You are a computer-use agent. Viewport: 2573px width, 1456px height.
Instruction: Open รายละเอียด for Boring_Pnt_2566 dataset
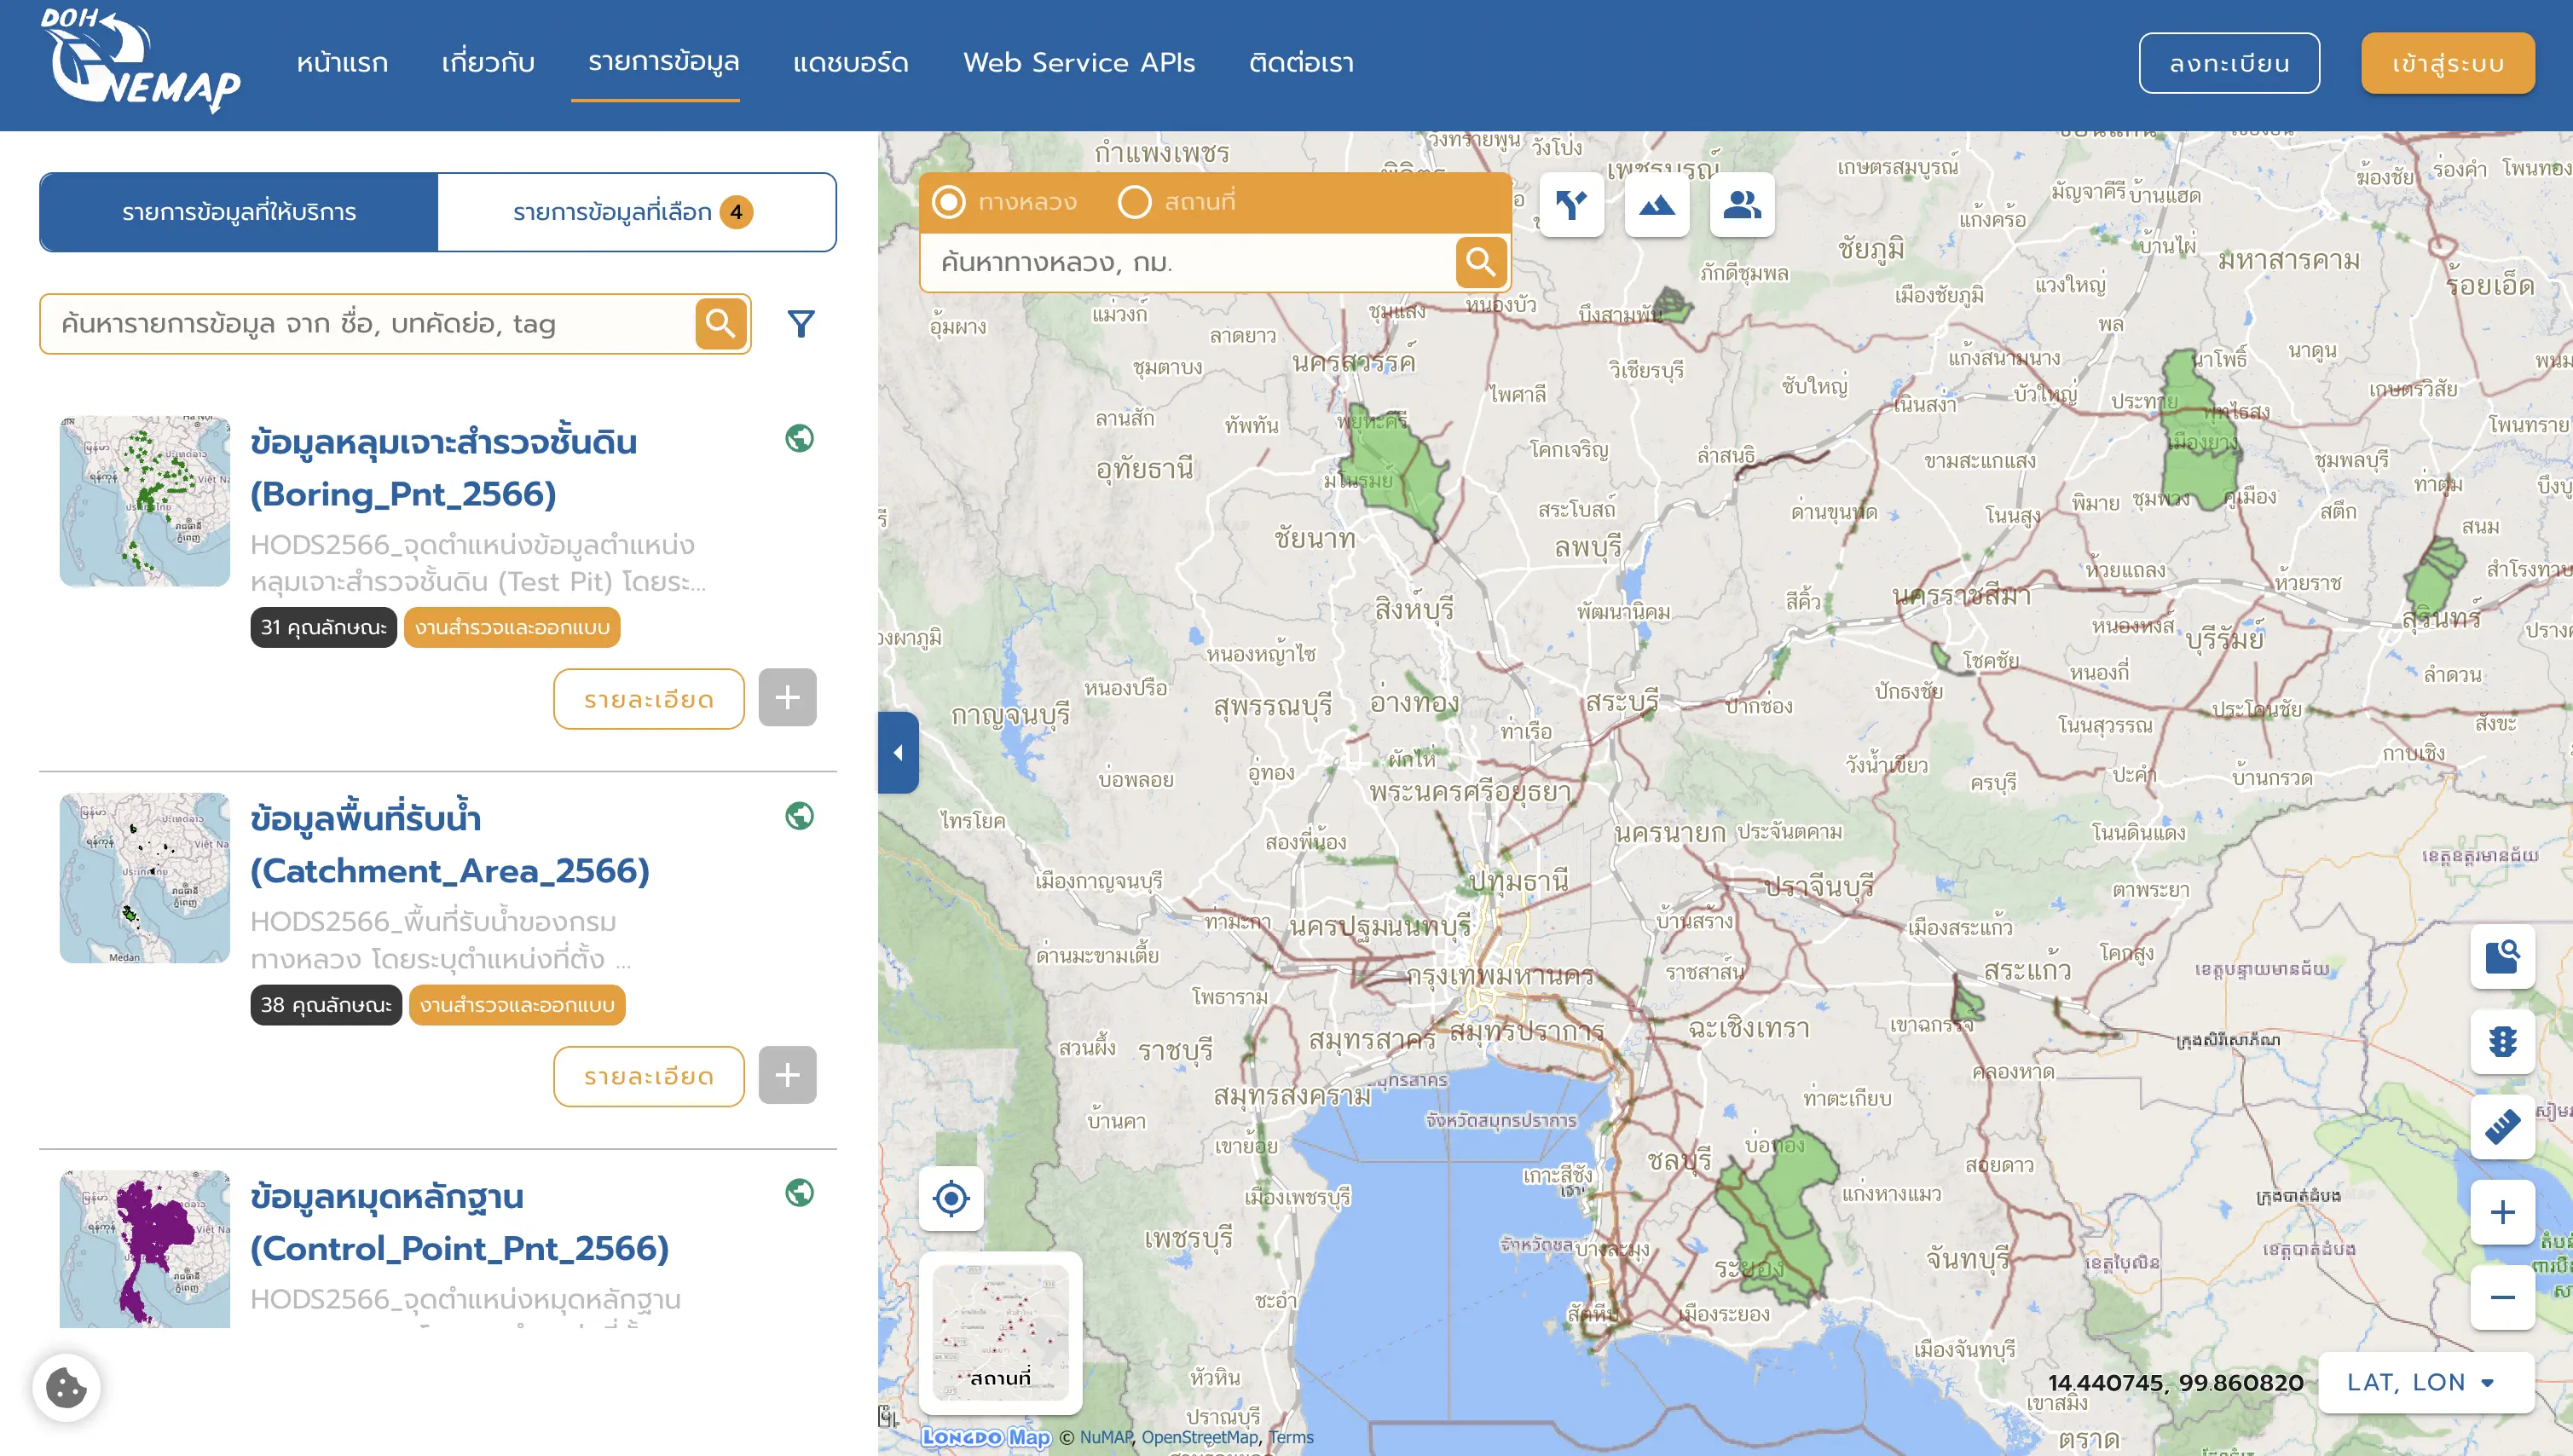648,699
